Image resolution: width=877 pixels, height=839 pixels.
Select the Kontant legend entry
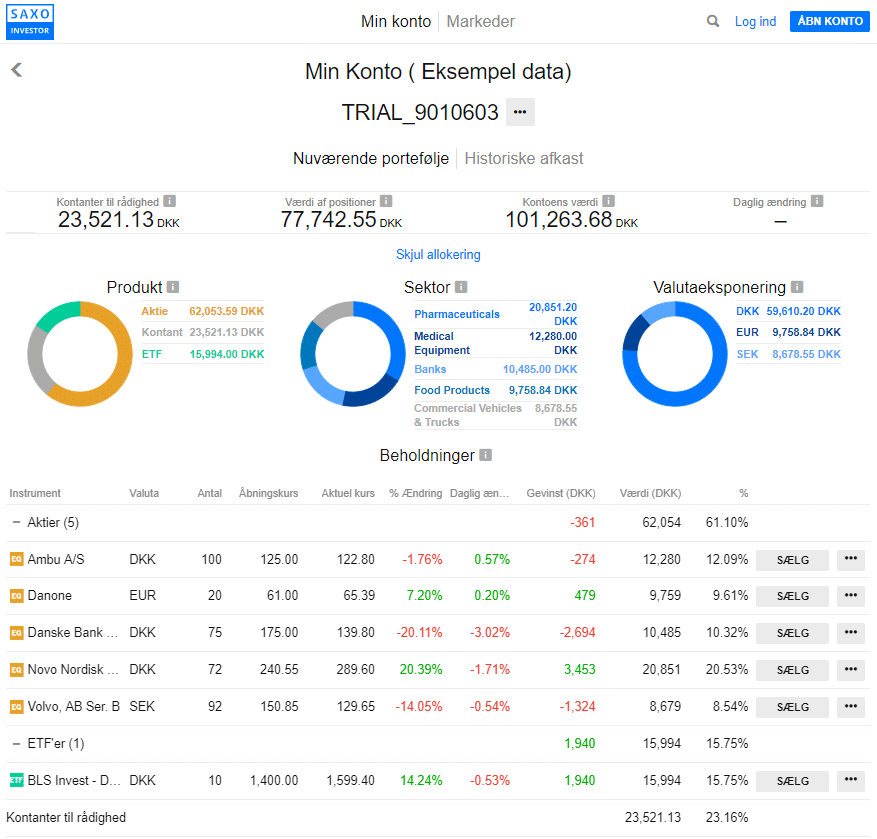[x=202, y=332]
